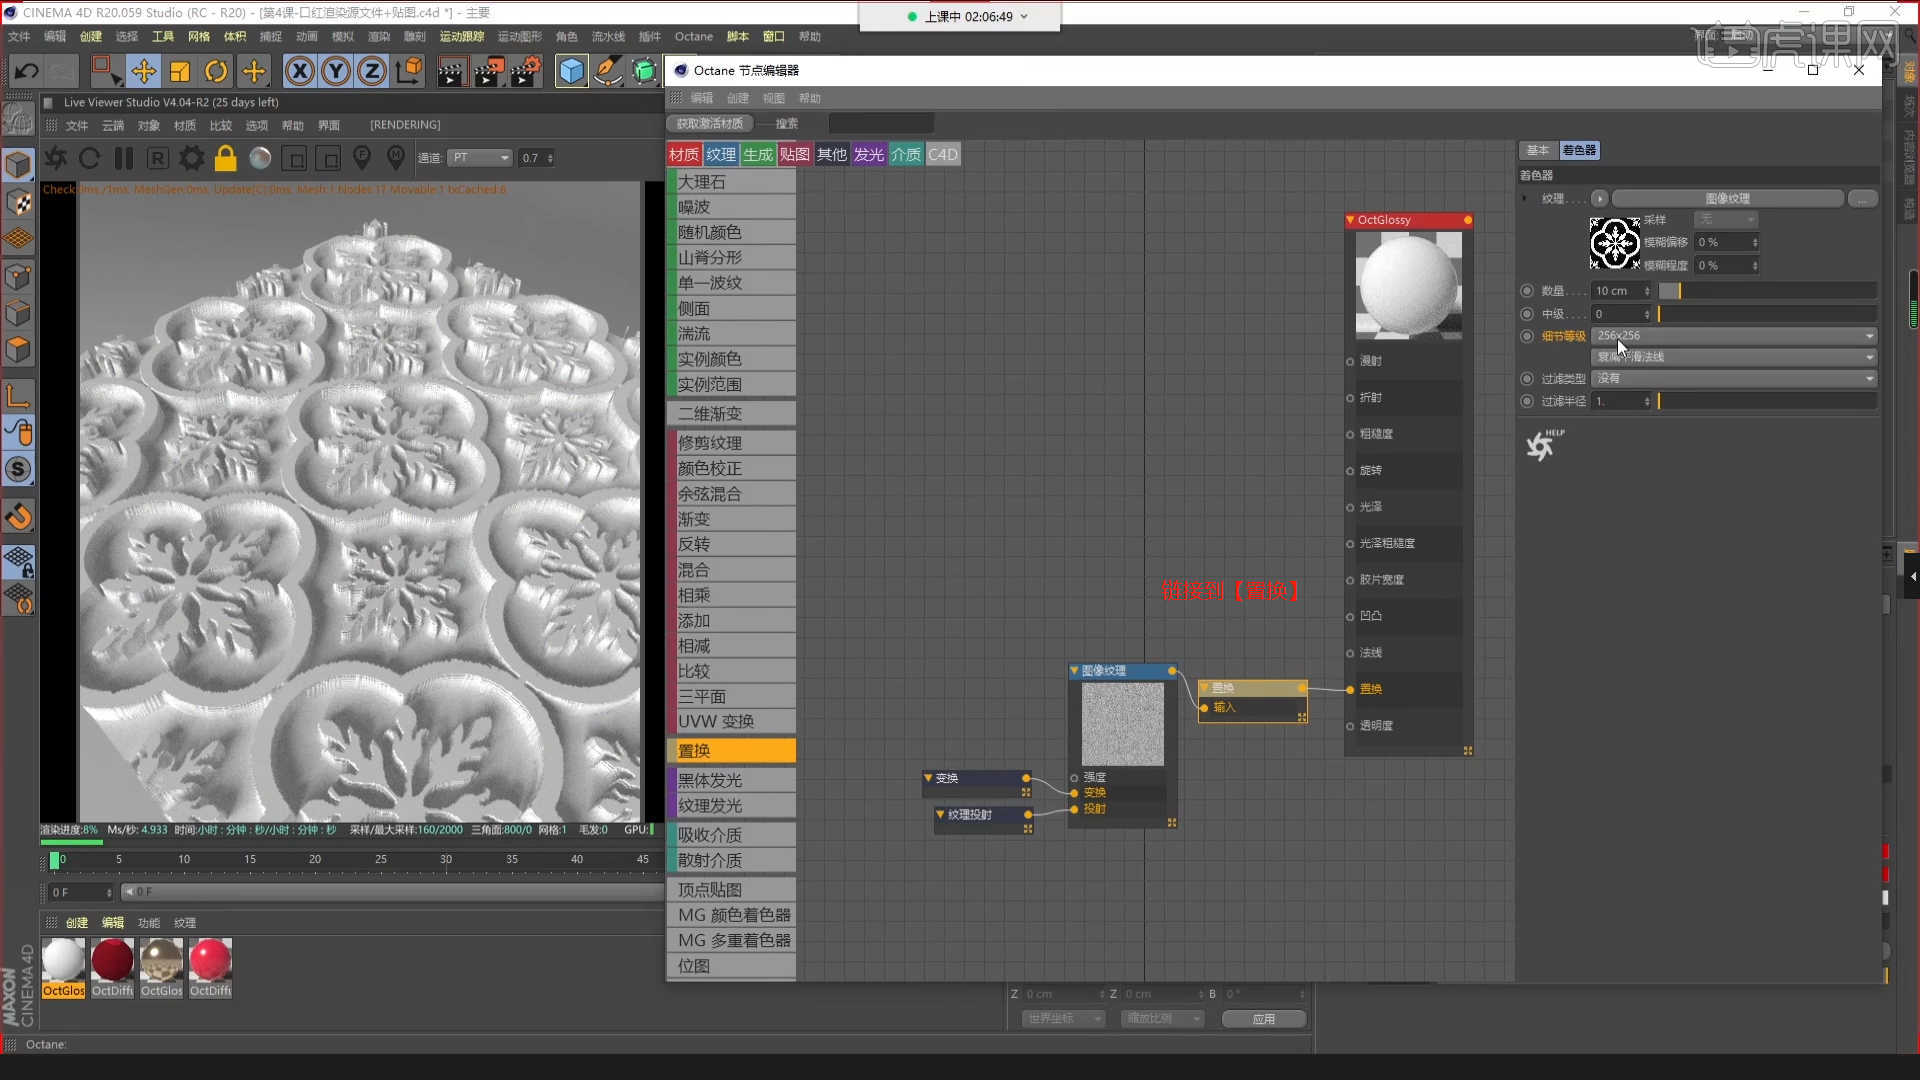Toggle 纹理 node category filter
Viewport: 1920px width, 1080px height.
pyautogui.click(x=721, y=154)
